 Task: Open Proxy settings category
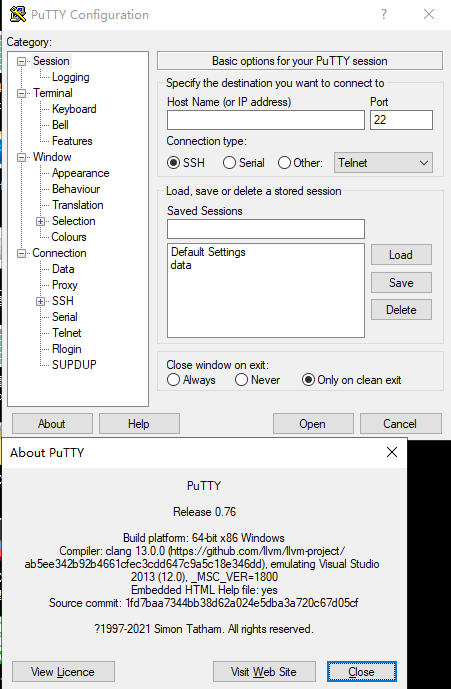[64, 285]
